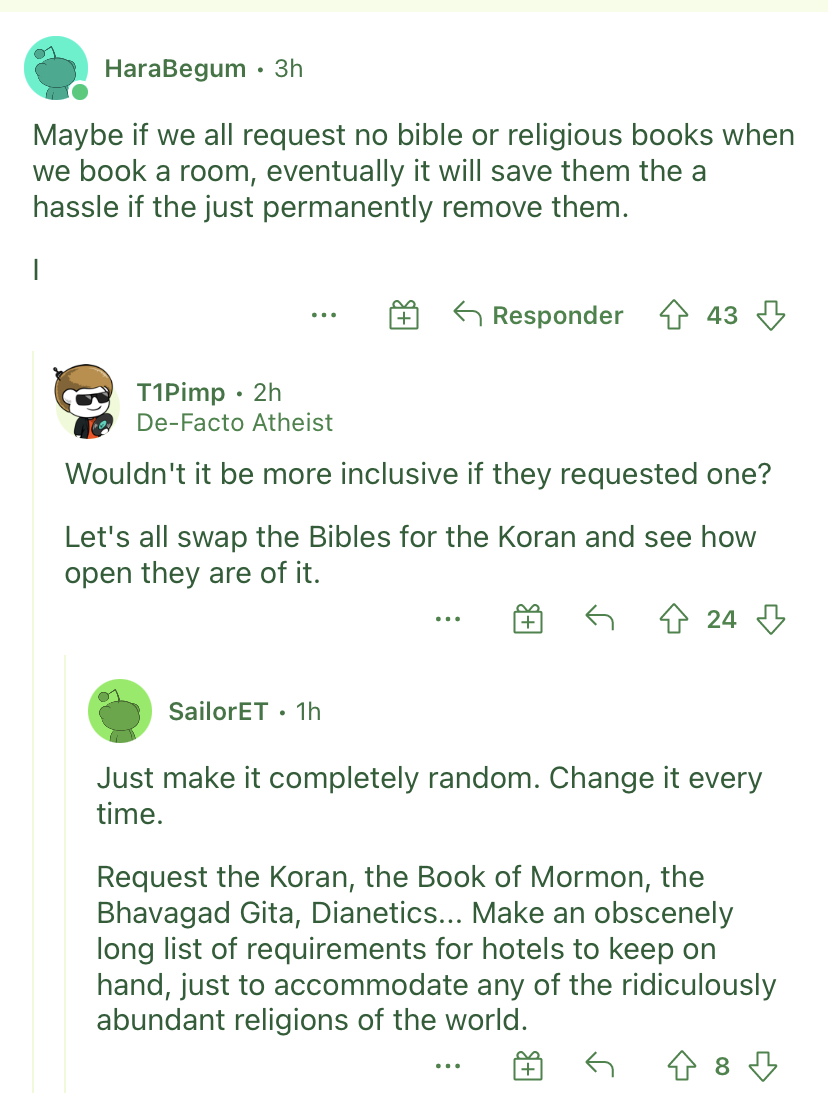Reply to T1Pimp's comment using arrow icon
This screenshot has width=828, height=1093.
tap(599, 618)
